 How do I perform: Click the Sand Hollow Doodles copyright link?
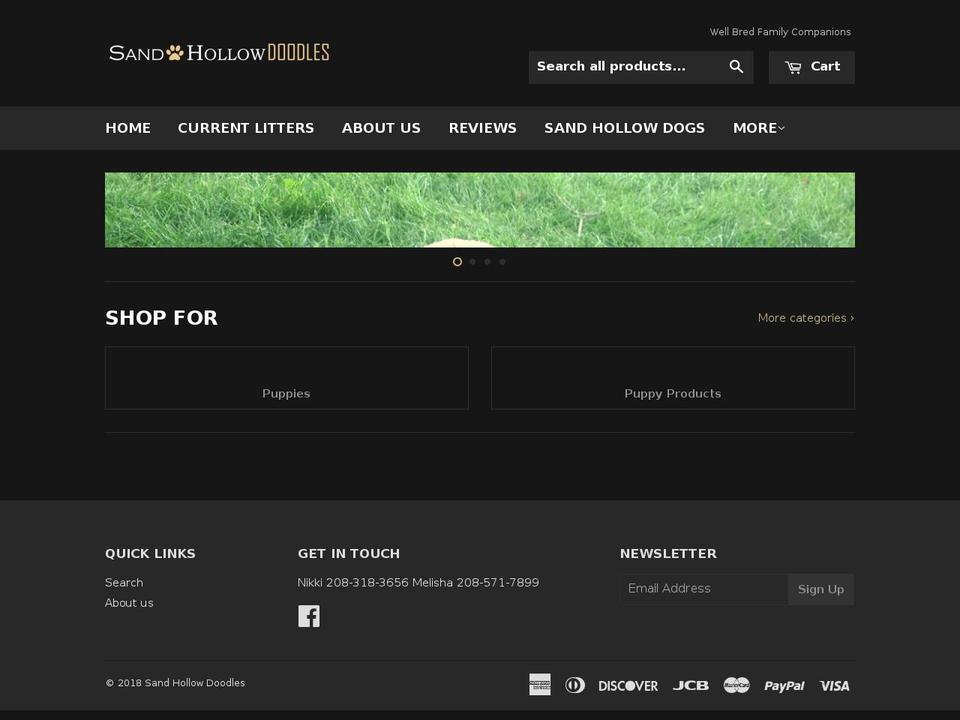195,683
